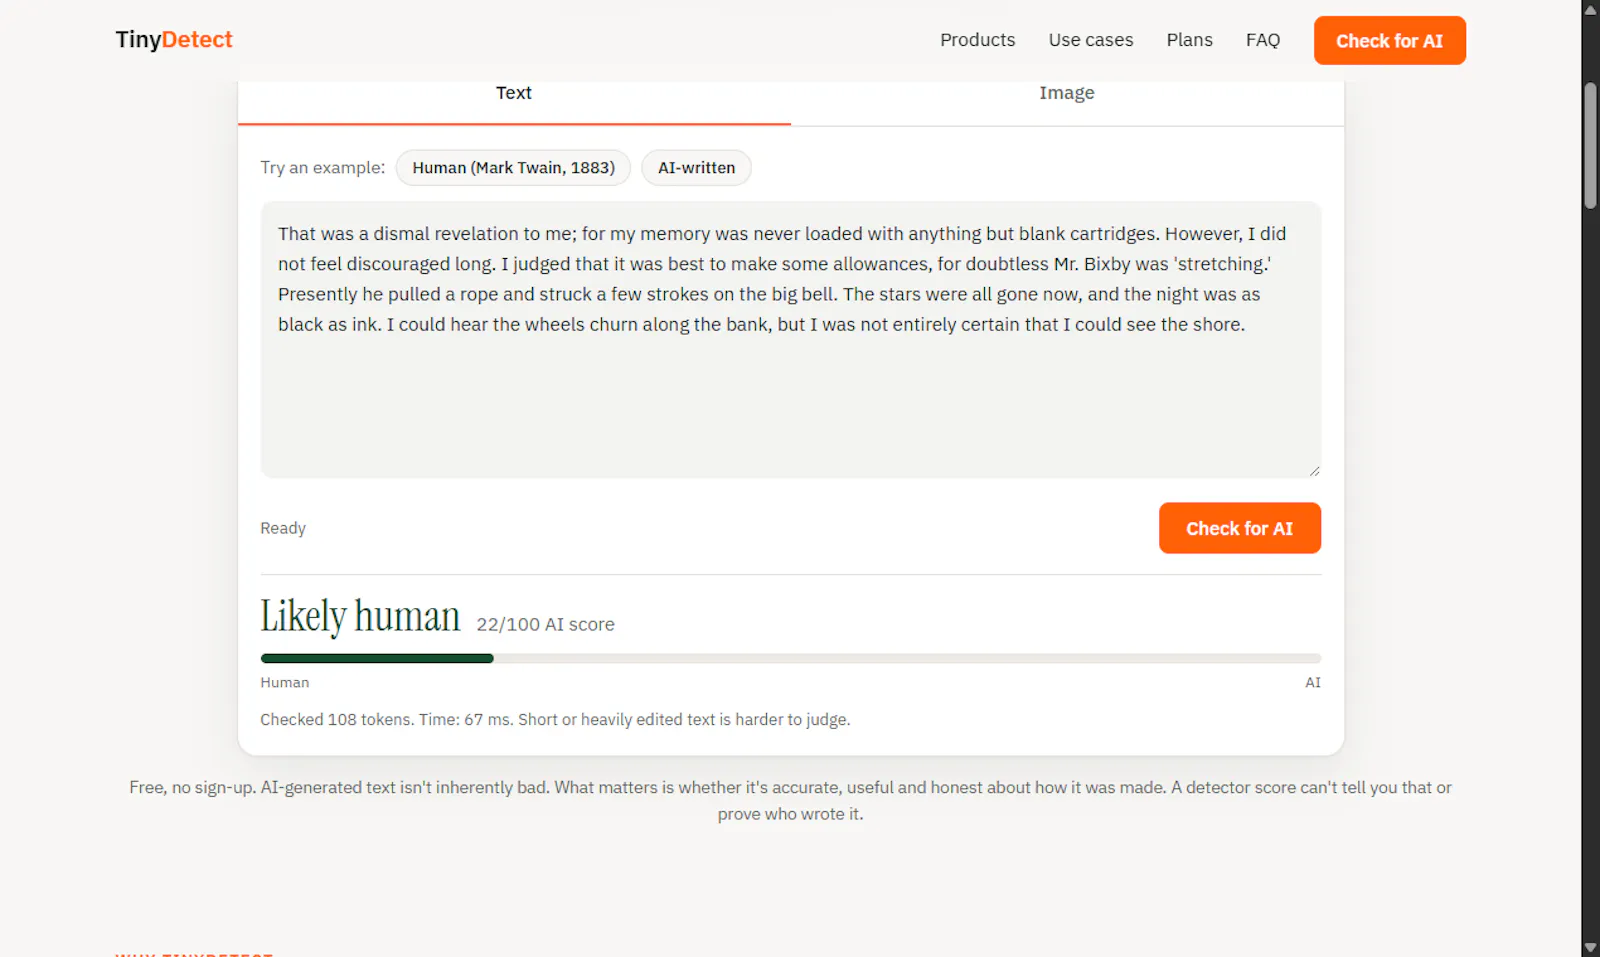Open the FAQ link in the header

(1263, 40)
